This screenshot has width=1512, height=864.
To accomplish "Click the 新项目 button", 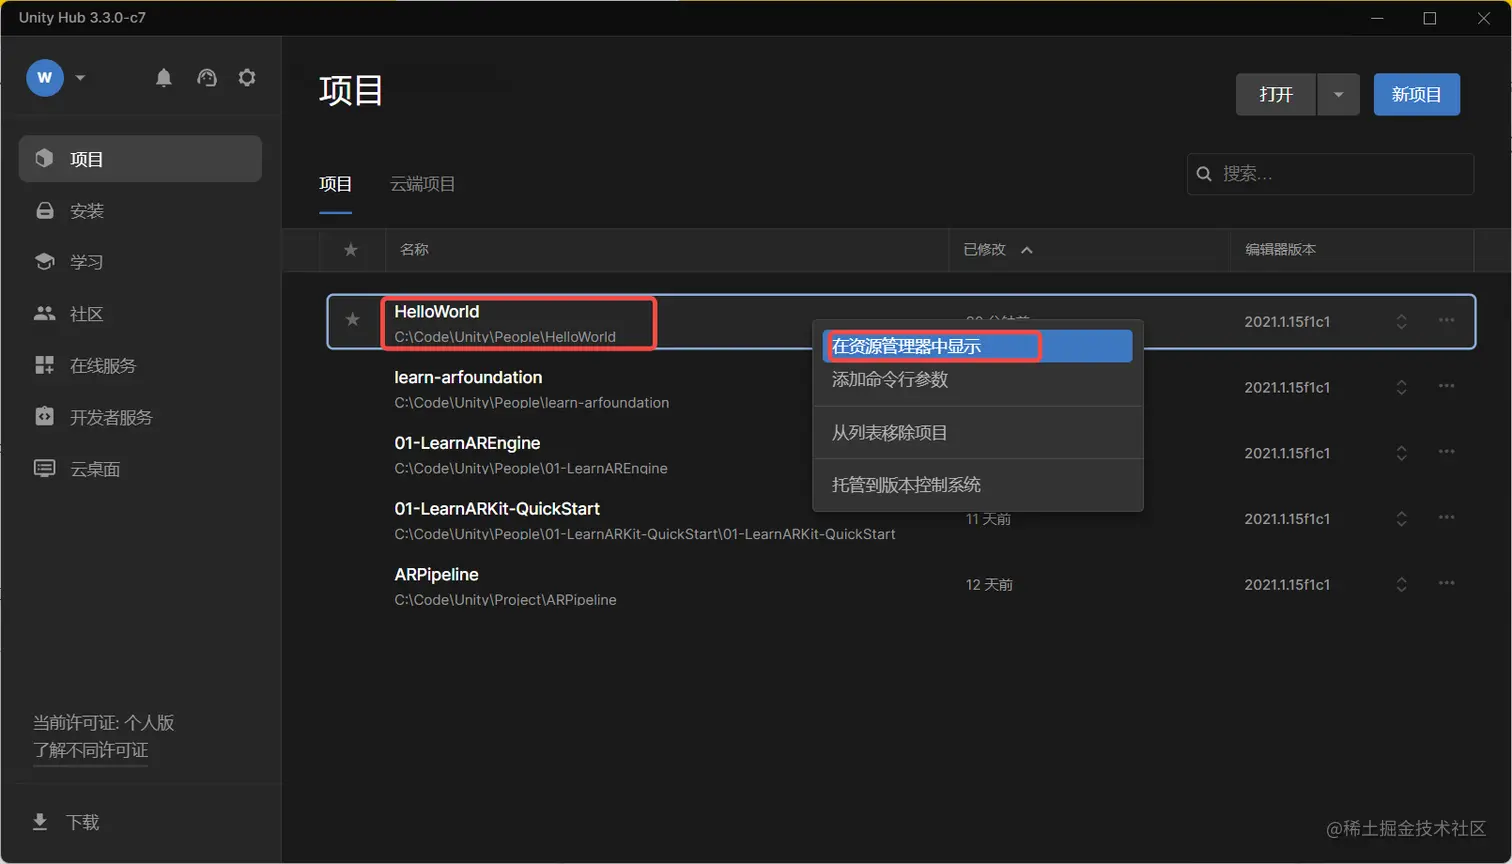I will (1416, 95).
